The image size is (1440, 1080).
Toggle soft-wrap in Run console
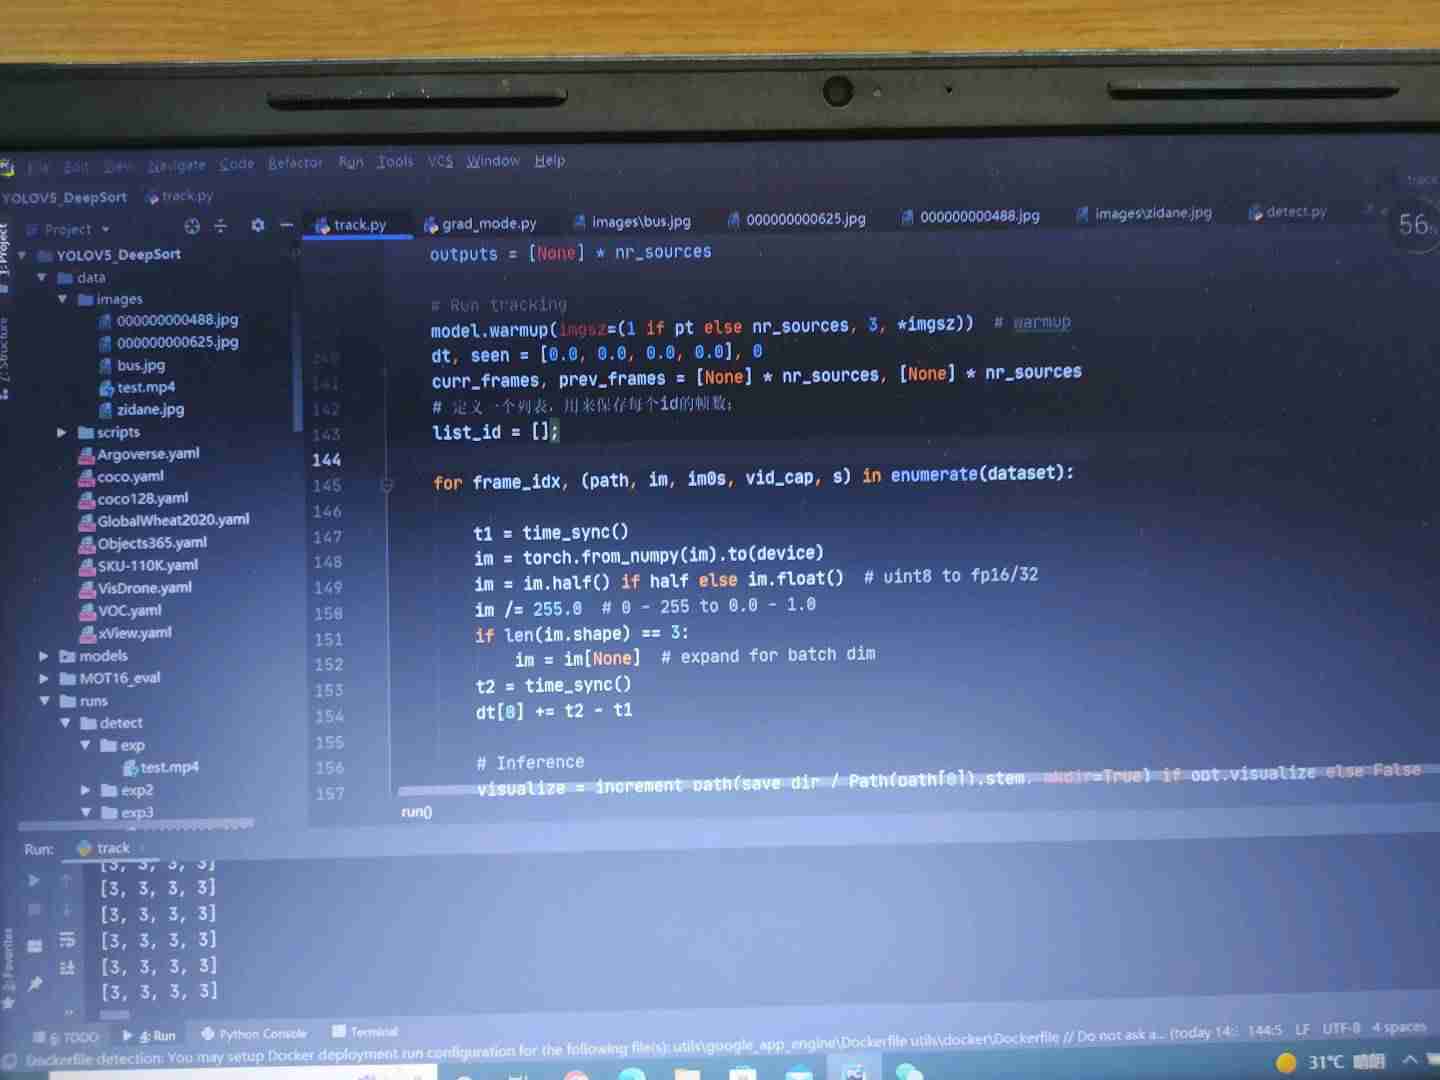pos(67,939)
